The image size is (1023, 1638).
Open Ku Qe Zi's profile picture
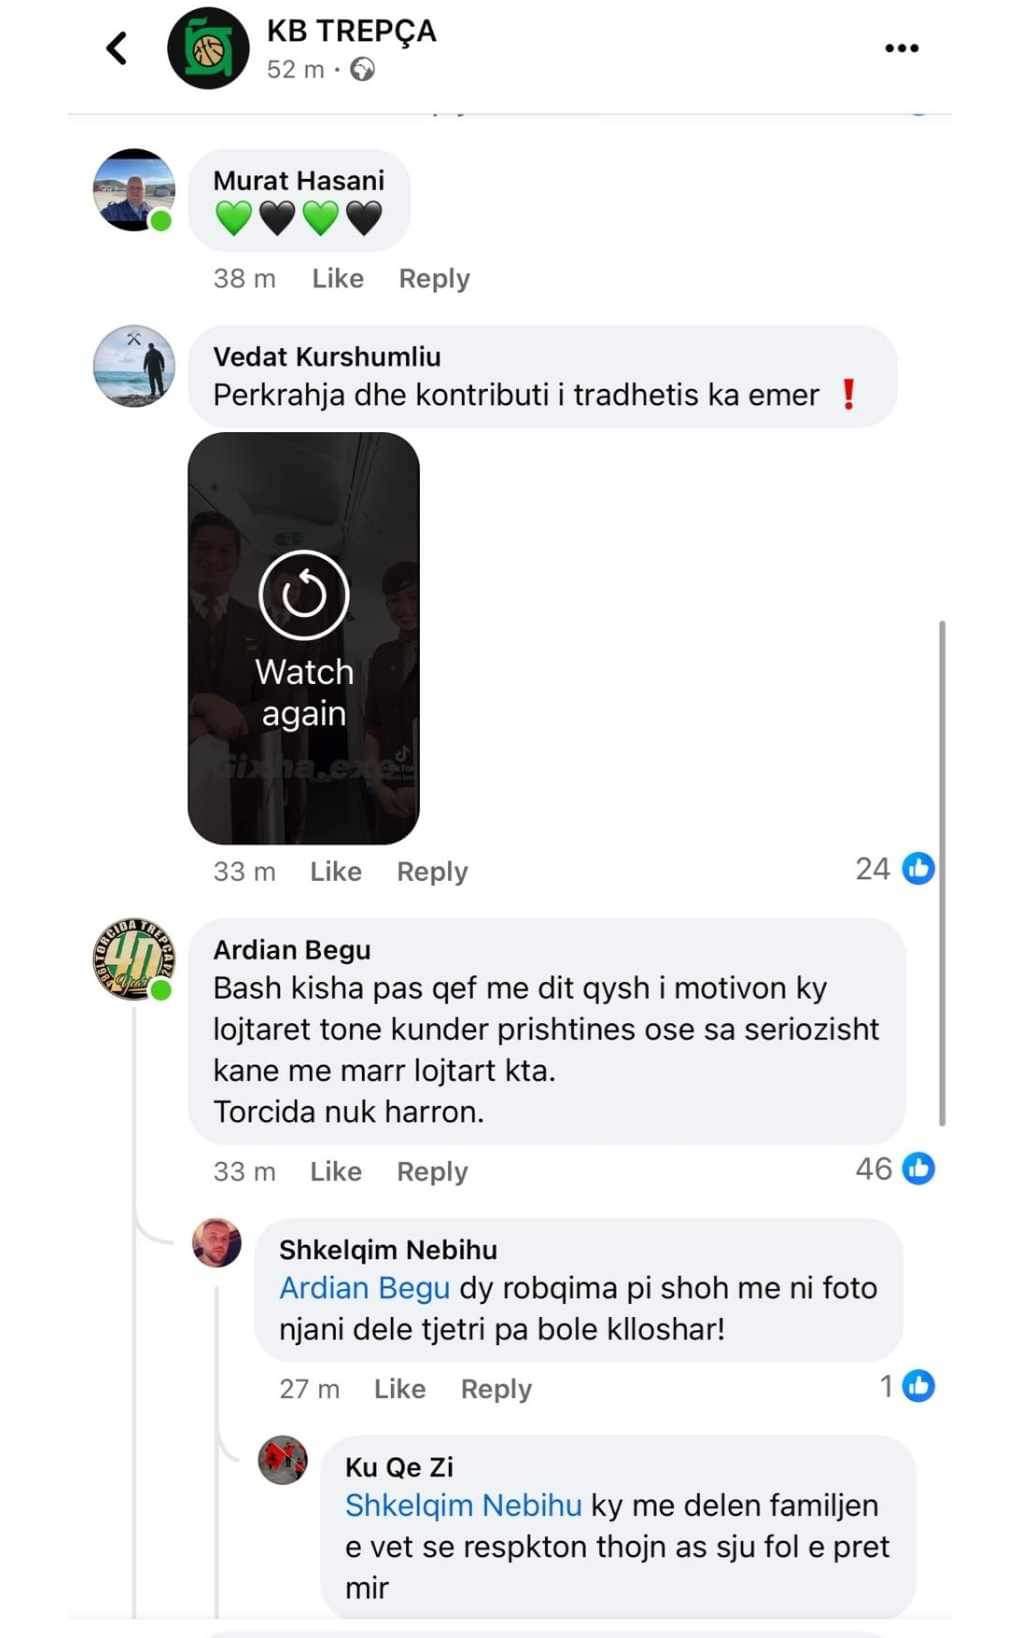point(283,1460)
